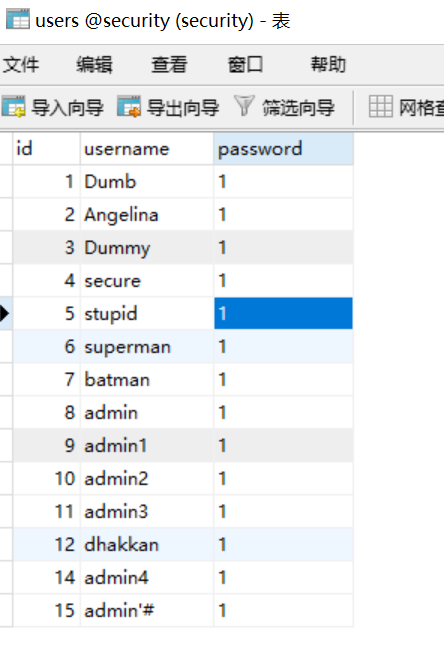Click the id cell with value 12

tap(46, 545)
